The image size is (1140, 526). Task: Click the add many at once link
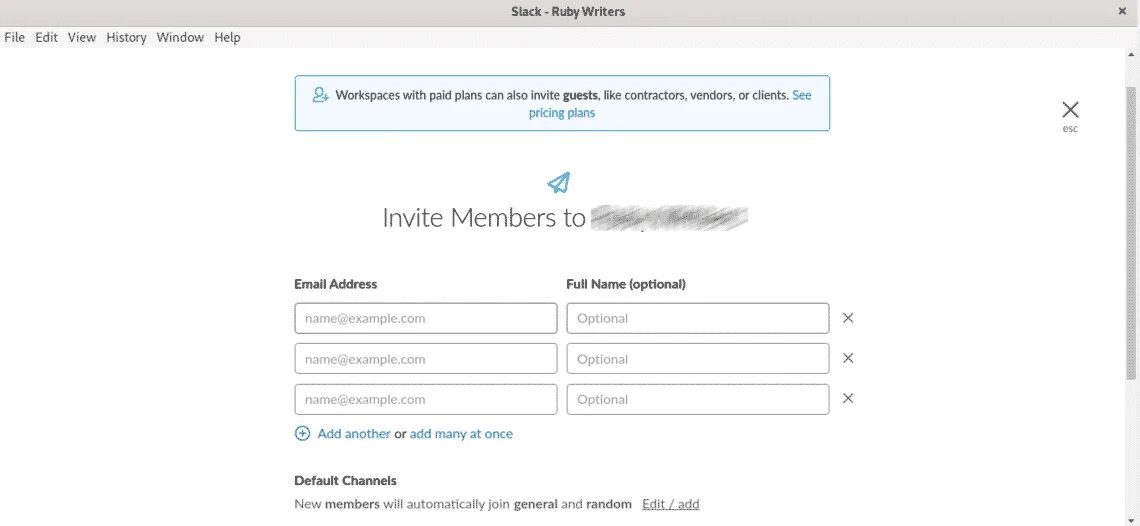click(461, 434)
